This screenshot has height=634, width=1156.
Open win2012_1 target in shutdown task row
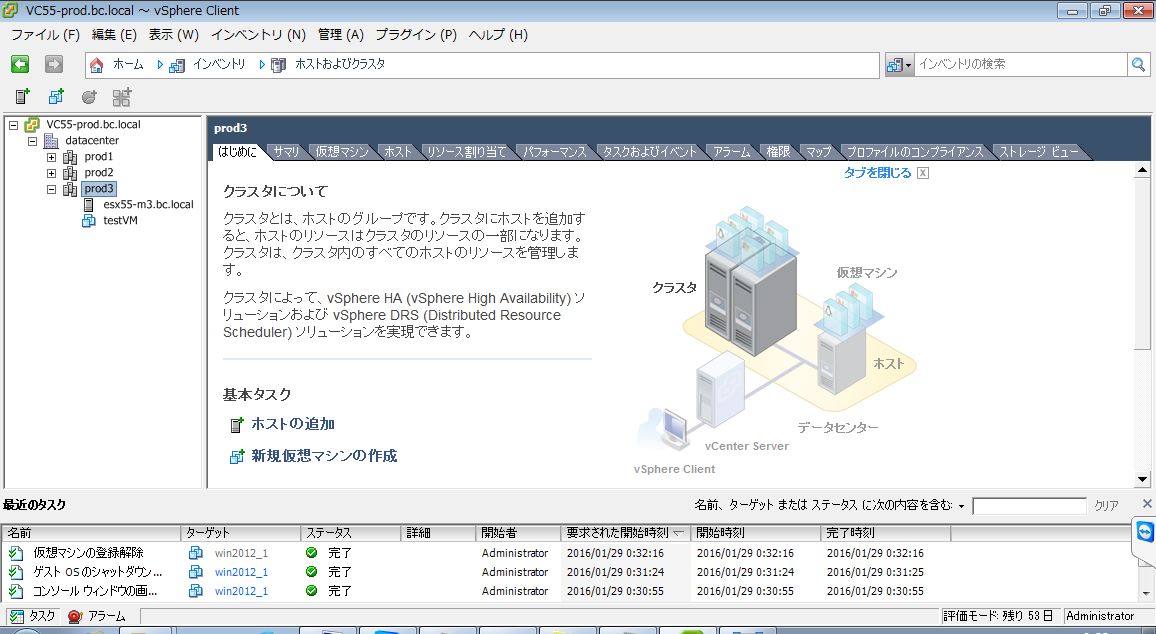pyautogui.click(x=241, y=572)
